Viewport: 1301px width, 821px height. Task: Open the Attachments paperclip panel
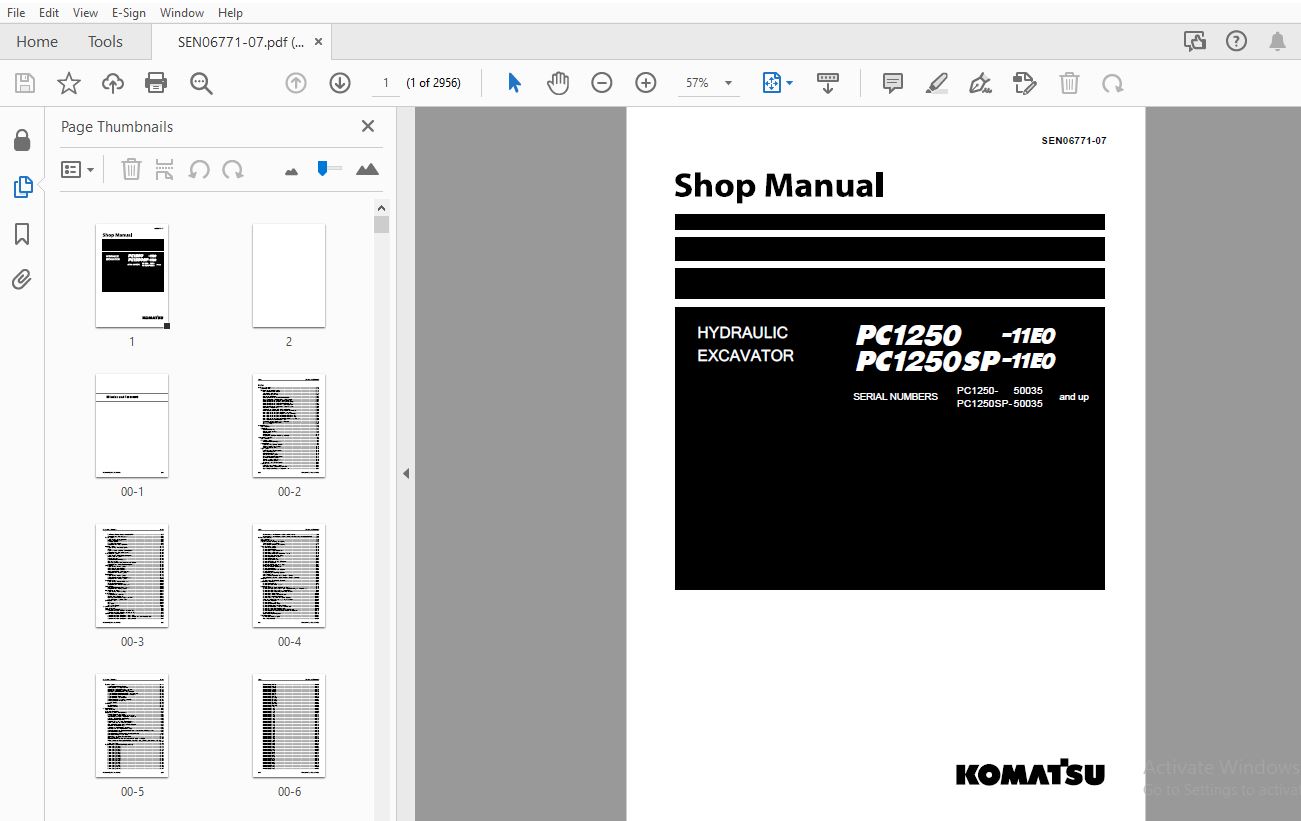pyautogui.click(x=22, y=279)
